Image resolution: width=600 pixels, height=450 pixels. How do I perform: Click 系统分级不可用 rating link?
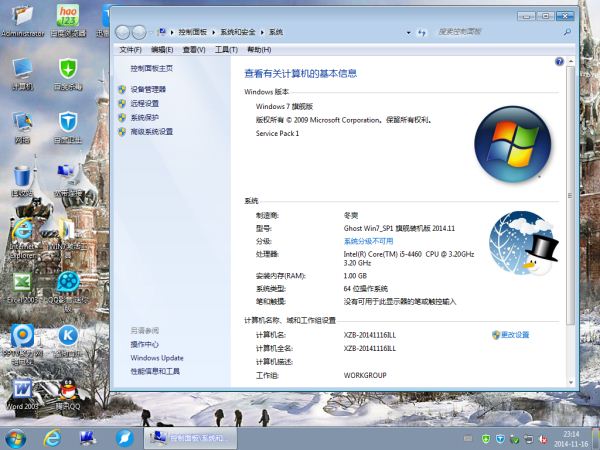point(368,241)
